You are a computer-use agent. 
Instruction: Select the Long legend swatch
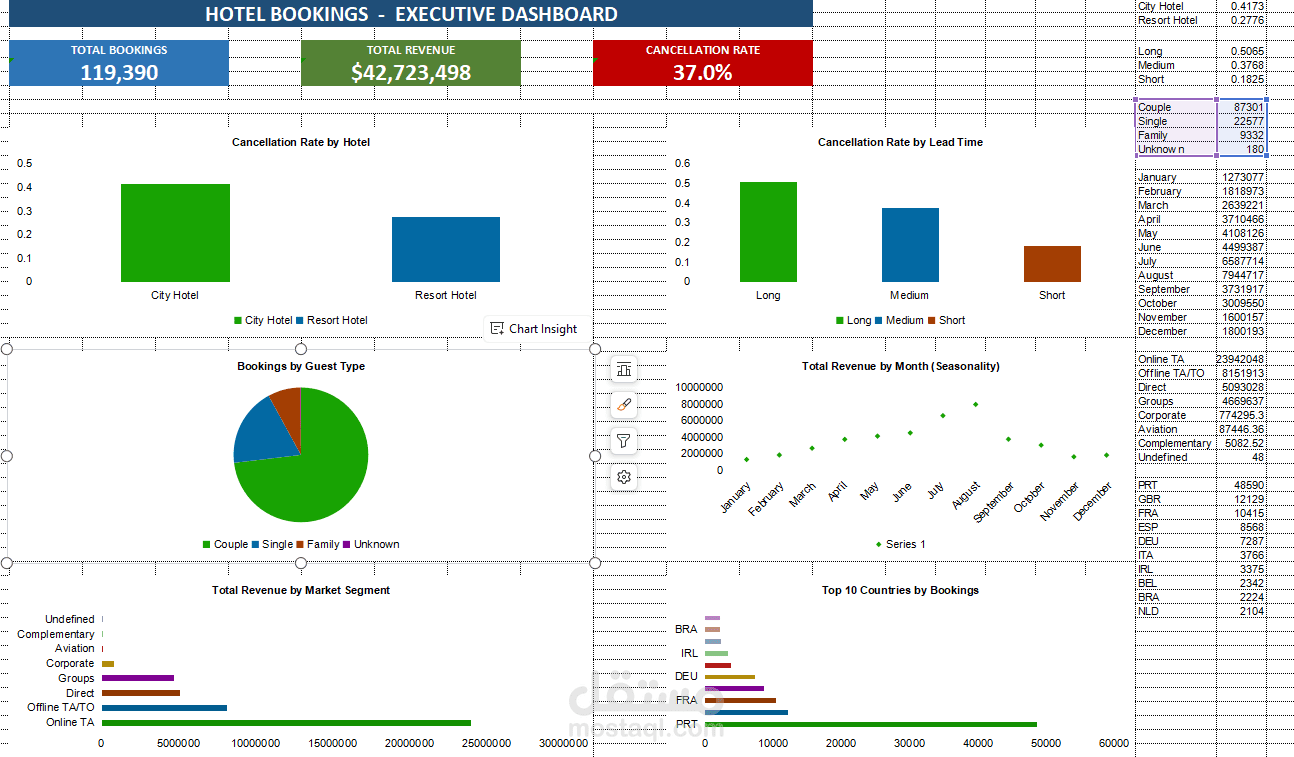(x=840, y=321)
